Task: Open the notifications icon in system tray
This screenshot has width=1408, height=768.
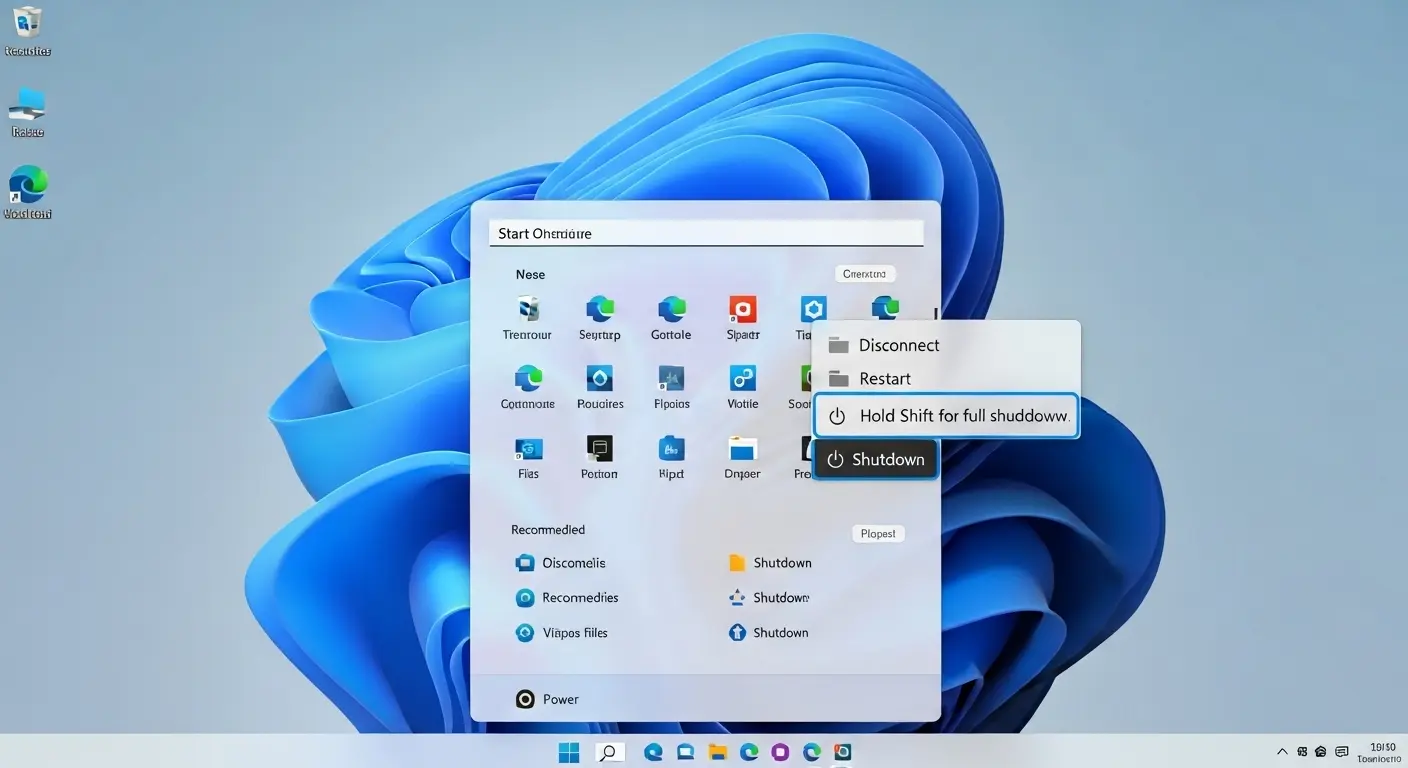Action: pos(1342,752)
